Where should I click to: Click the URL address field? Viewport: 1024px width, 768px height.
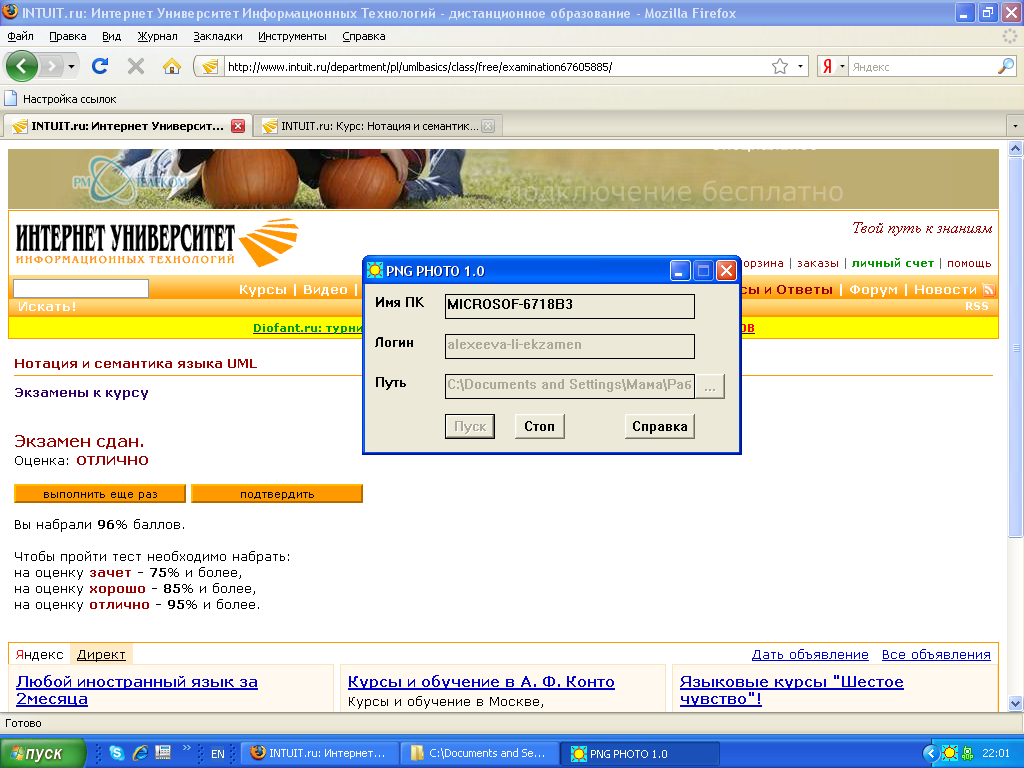pyautogui.click(x=496, y=67)
